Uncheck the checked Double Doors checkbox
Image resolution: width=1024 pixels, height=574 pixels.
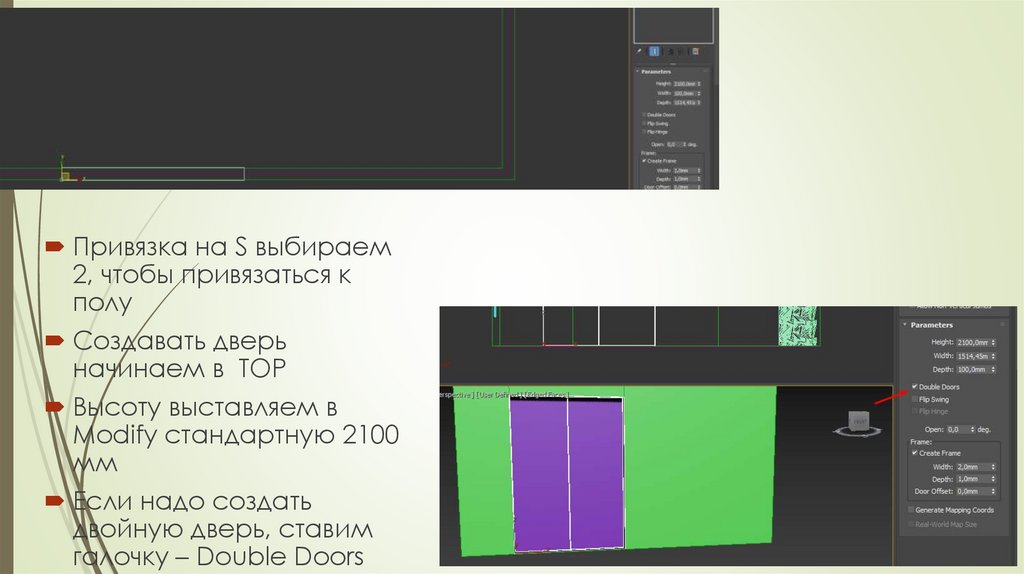point(914,387)
